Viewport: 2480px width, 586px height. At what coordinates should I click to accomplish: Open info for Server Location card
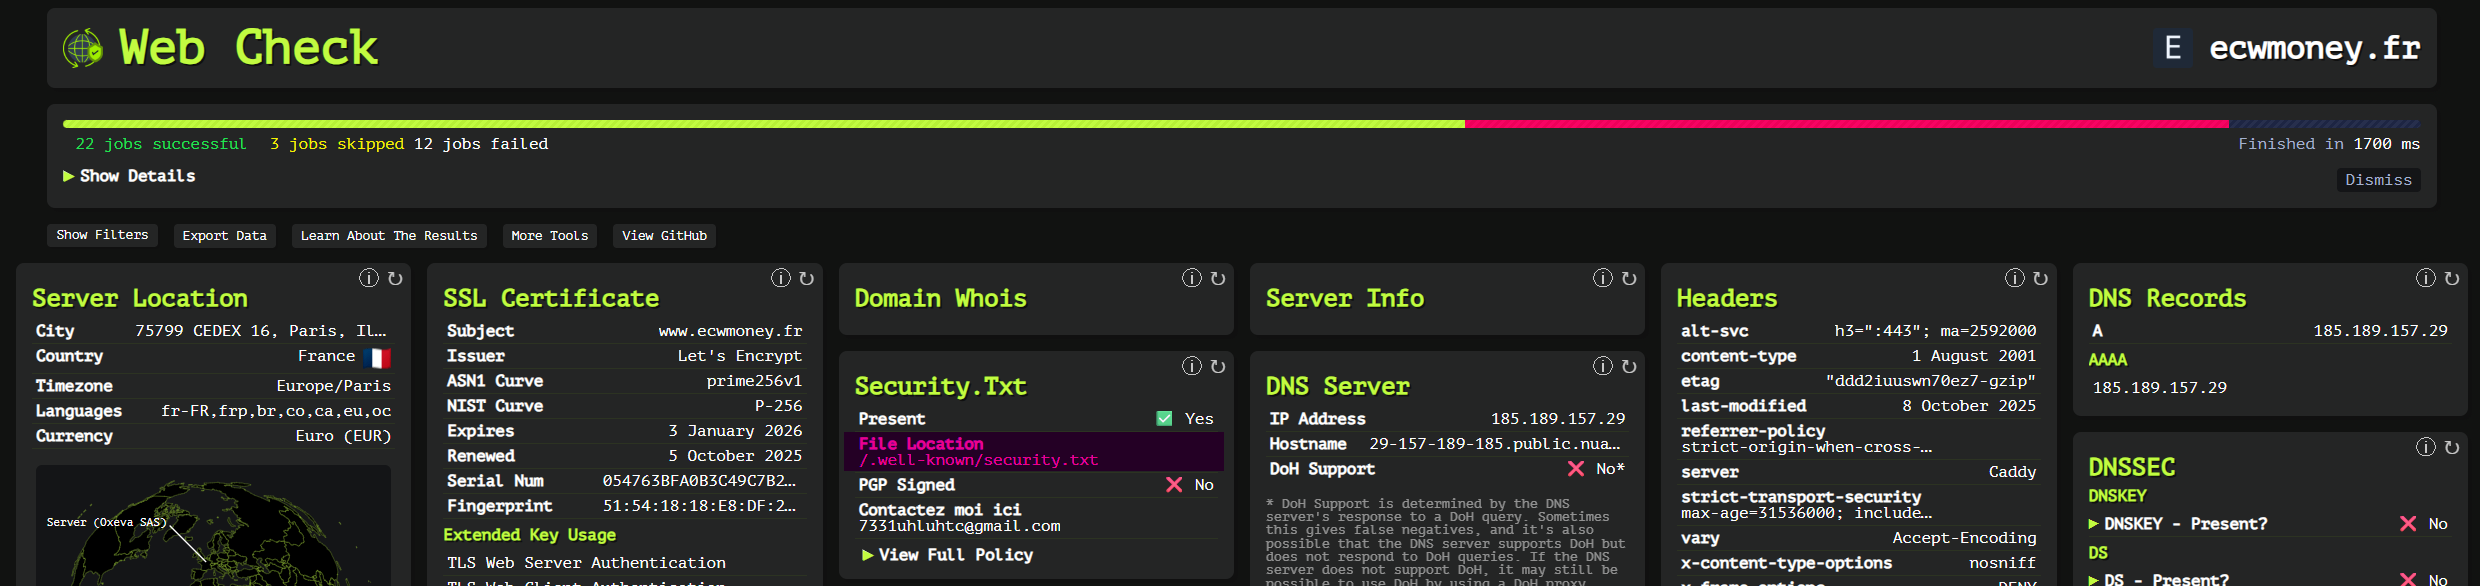pos(369,278)
